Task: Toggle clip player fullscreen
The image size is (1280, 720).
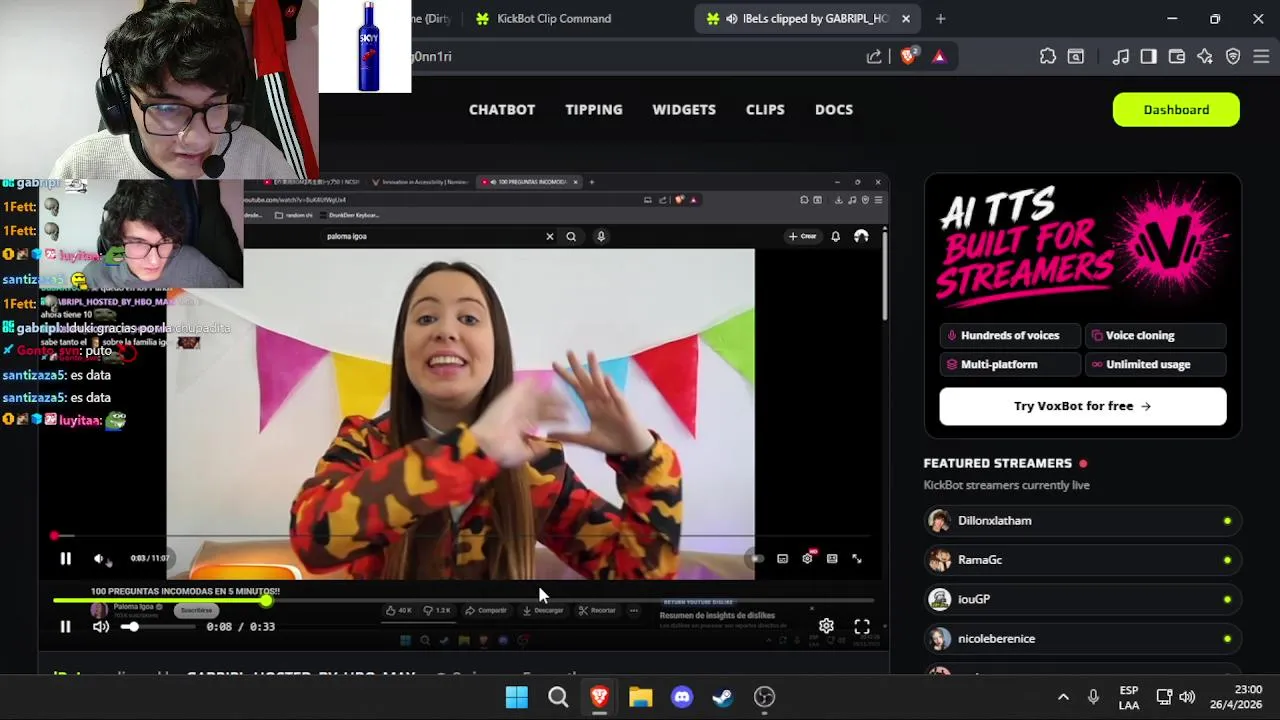Action: click(x=862, y=627)
